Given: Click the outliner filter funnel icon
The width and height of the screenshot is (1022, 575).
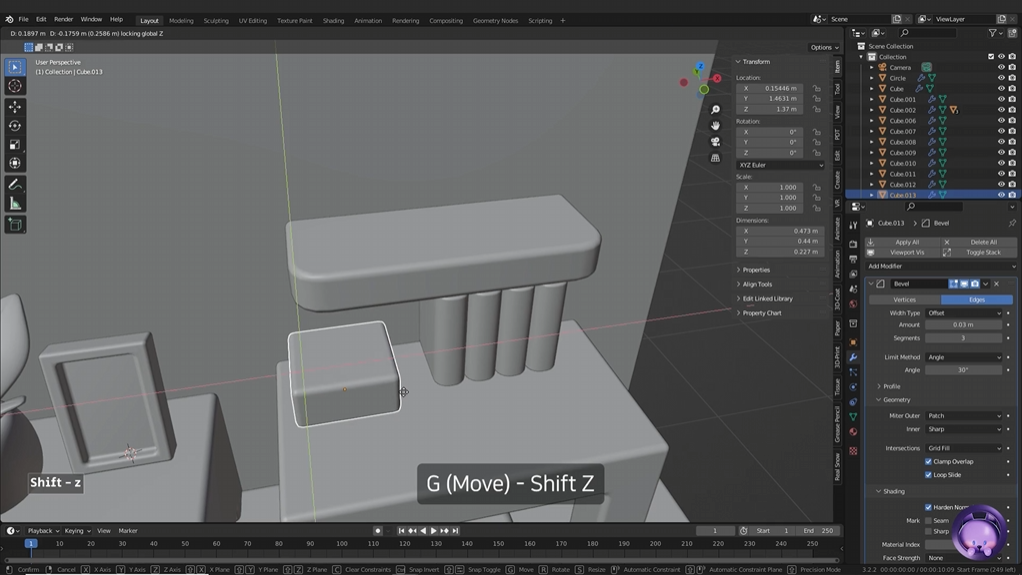Looking at the screenshot, I should pyautogui.click(x=993, y=33).
